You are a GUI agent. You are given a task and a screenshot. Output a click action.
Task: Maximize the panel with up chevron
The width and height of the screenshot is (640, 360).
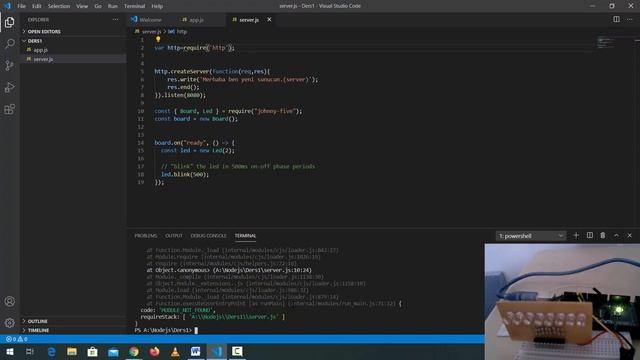pyautogui.click(x=616, y=236)
